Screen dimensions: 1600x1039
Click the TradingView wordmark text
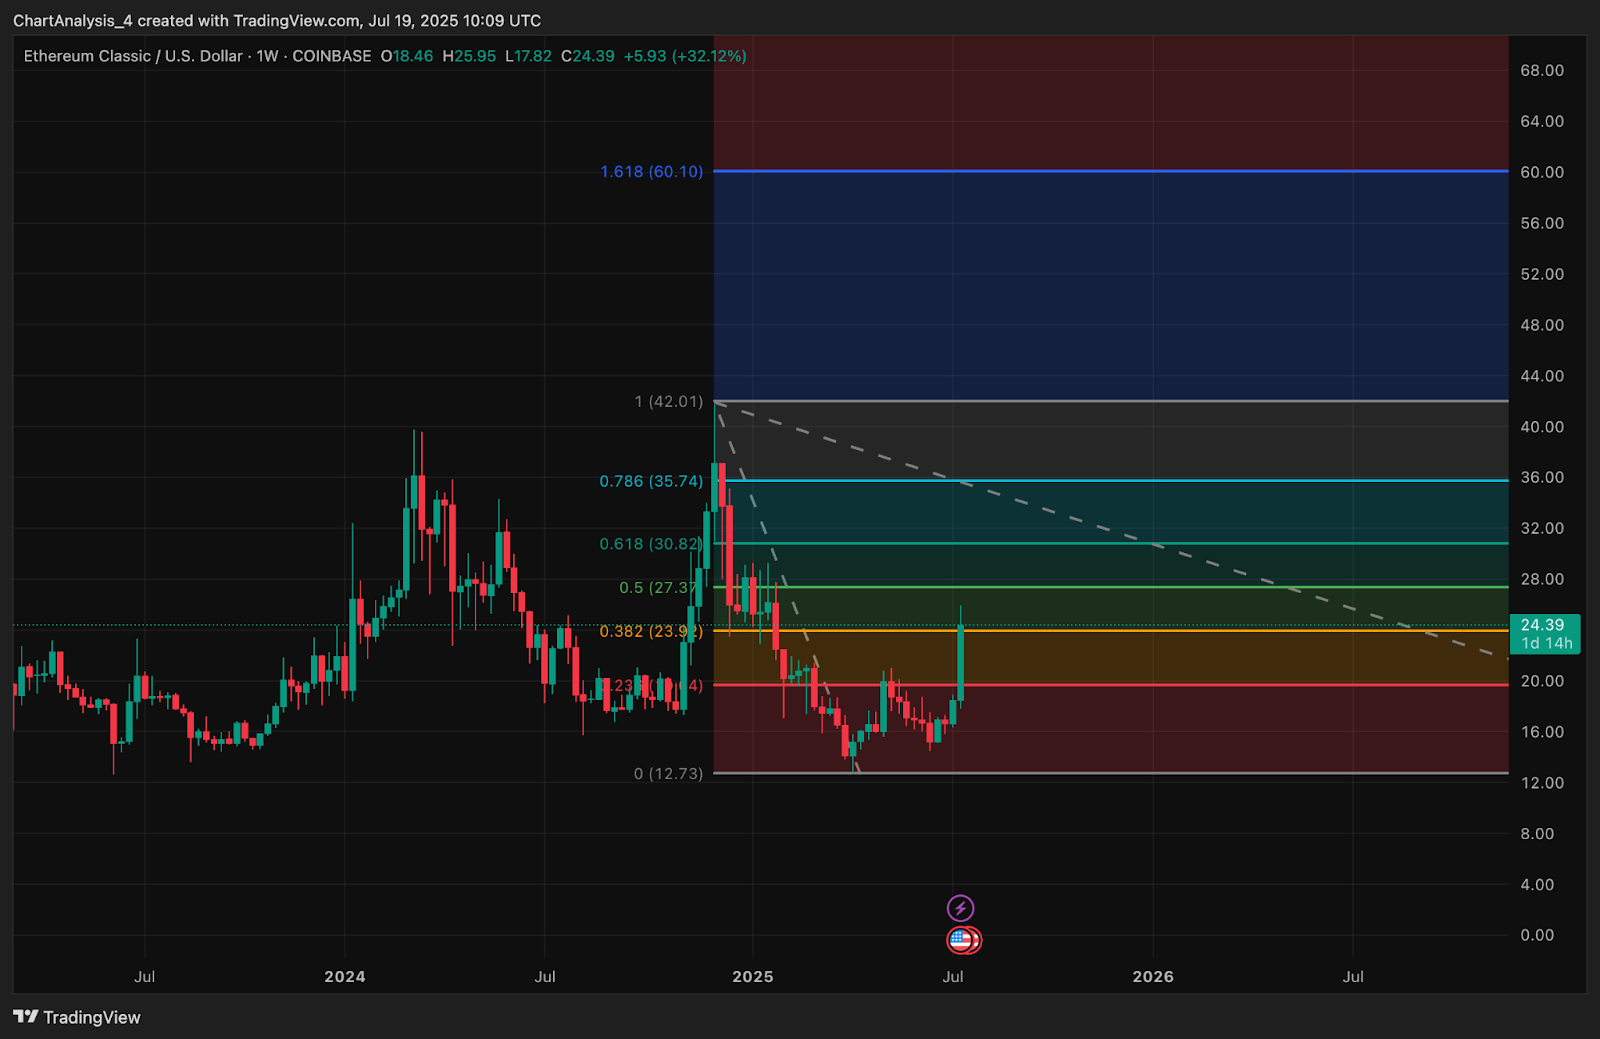point(92,1017)
